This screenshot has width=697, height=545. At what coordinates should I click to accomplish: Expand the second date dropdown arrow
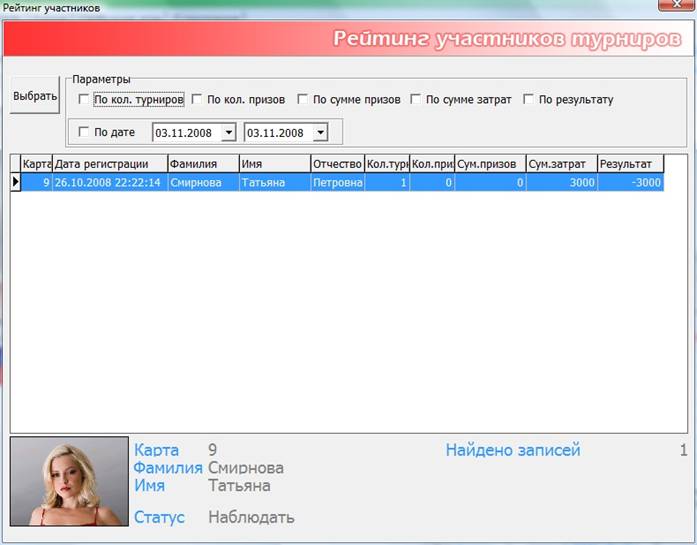pos(320,132)
